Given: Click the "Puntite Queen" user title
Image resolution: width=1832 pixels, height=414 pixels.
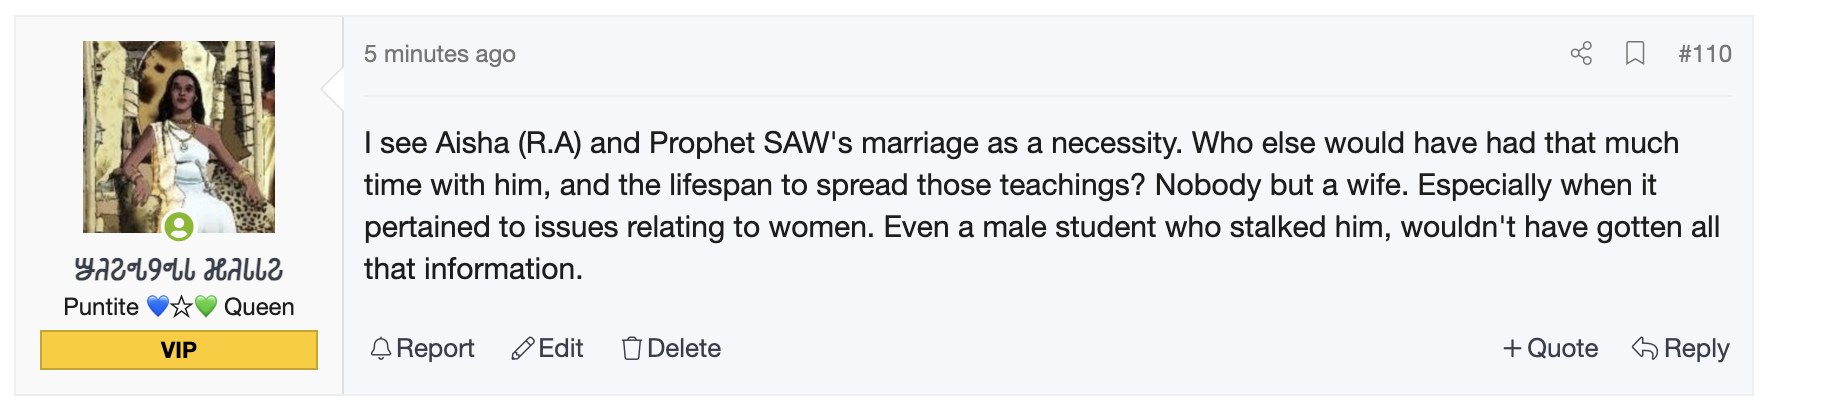Looking at the screenshot, I should [179, 307].
